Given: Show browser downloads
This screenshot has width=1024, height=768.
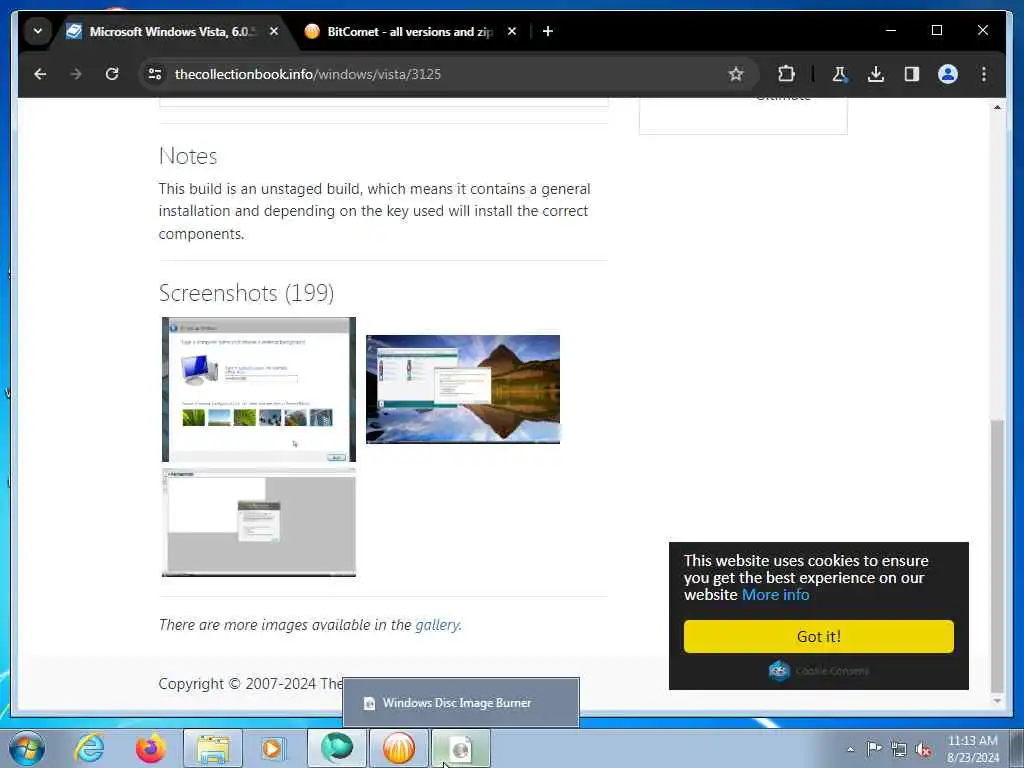Looking at the screenshot, I should [876, 74].
